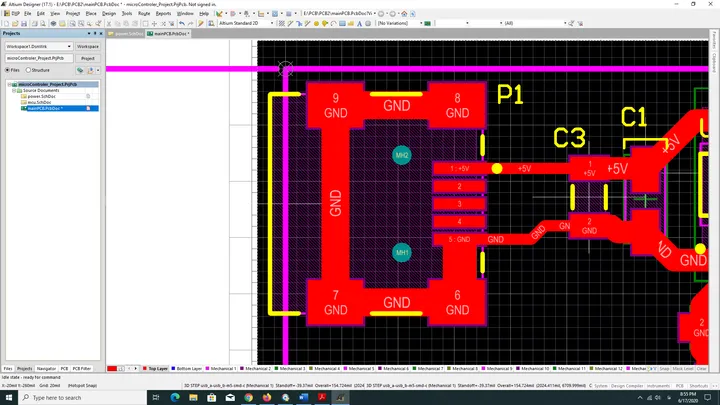Click the Print icon in the toolbar
Viewport: 720px width, 405px height.
(x=34, y=23)
